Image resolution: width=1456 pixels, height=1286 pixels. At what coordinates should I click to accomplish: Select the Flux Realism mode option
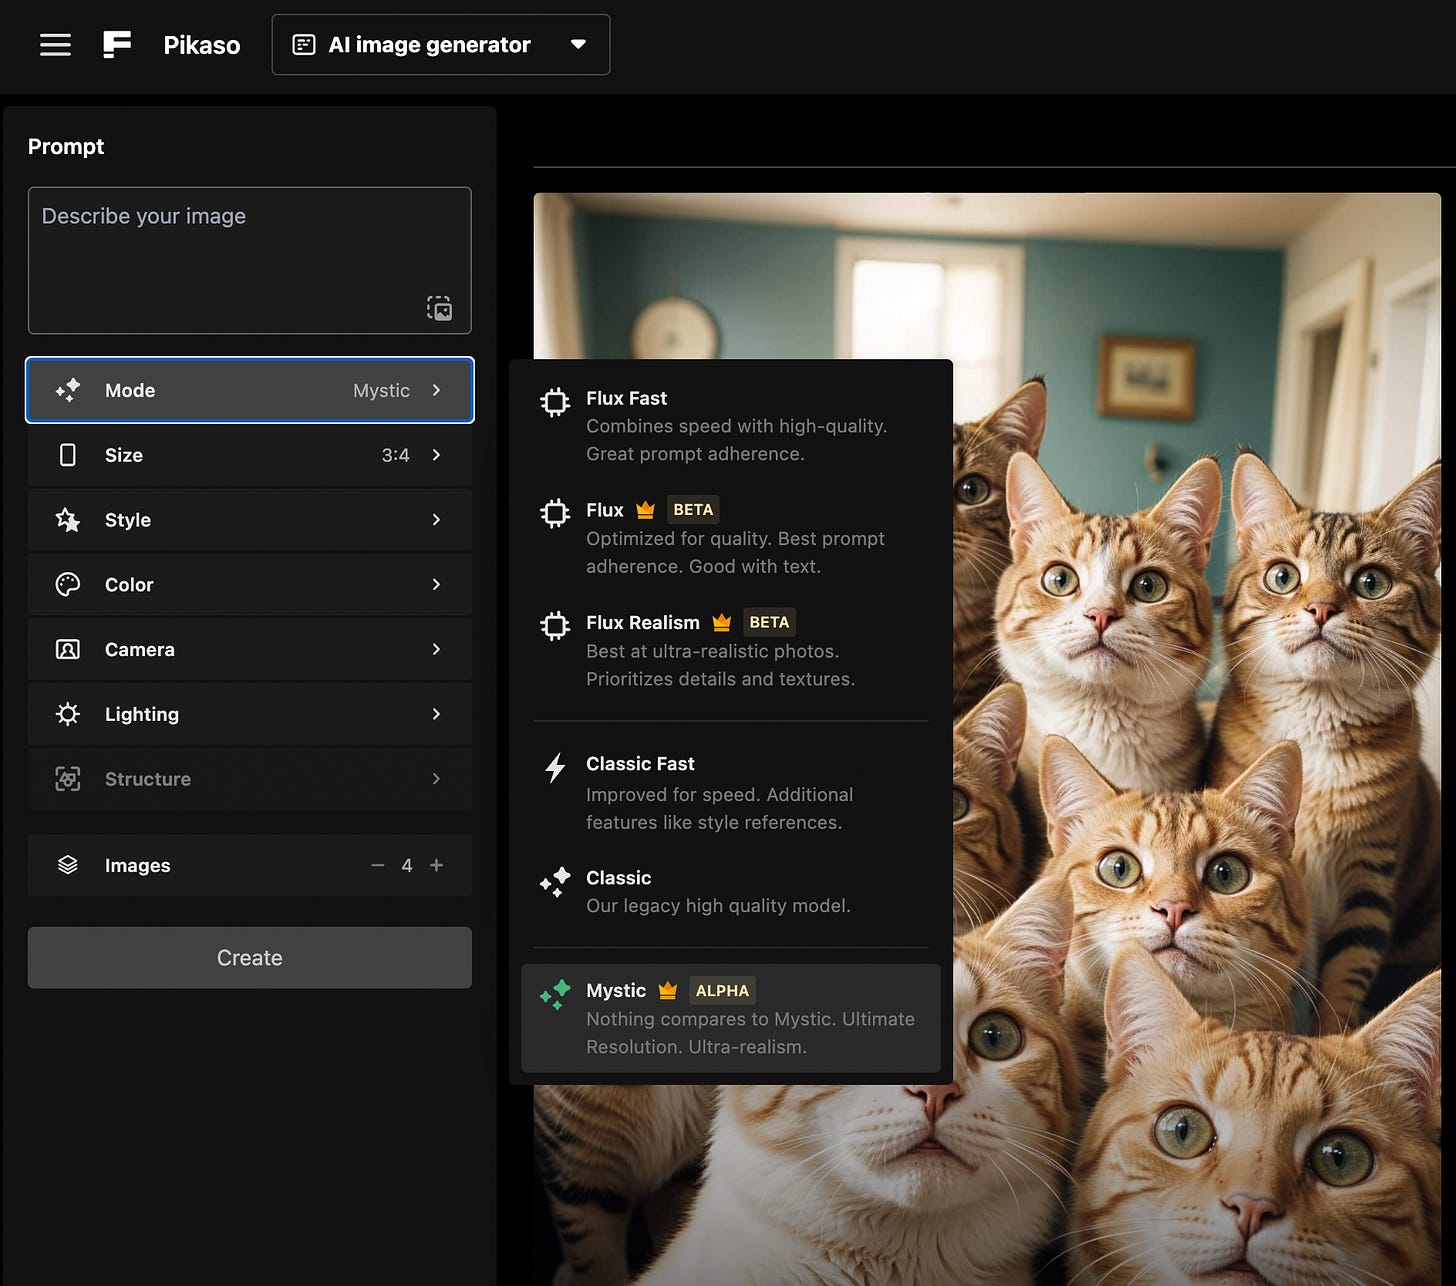731,650
